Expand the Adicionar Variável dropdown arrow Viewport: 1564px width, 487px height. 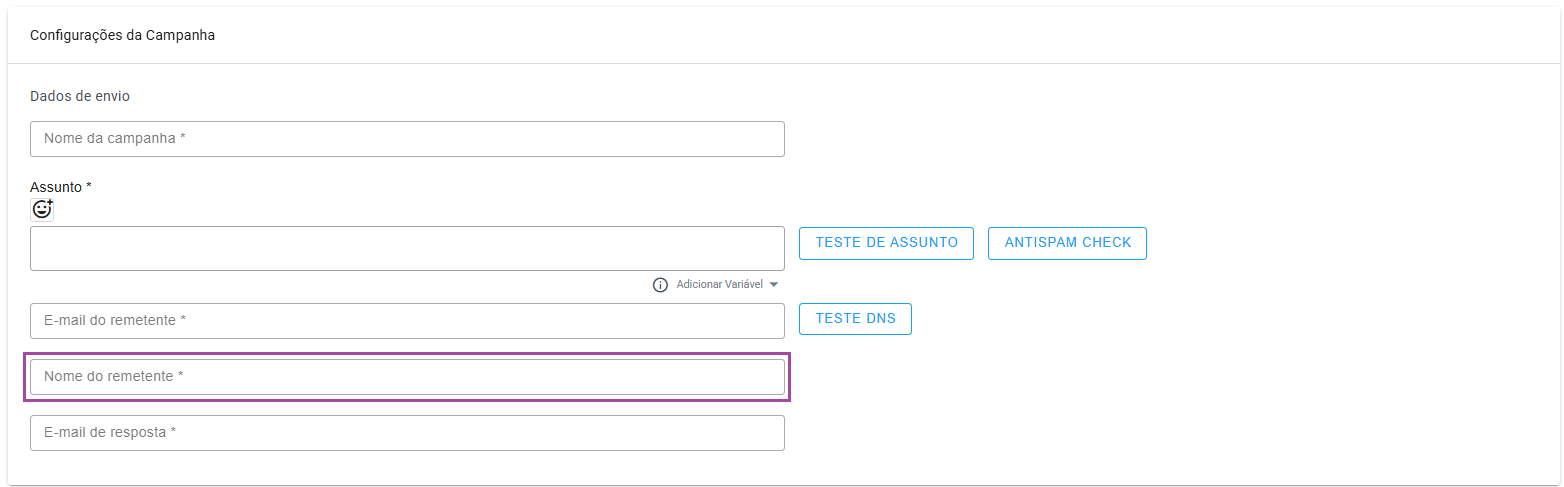coord(774,285)
